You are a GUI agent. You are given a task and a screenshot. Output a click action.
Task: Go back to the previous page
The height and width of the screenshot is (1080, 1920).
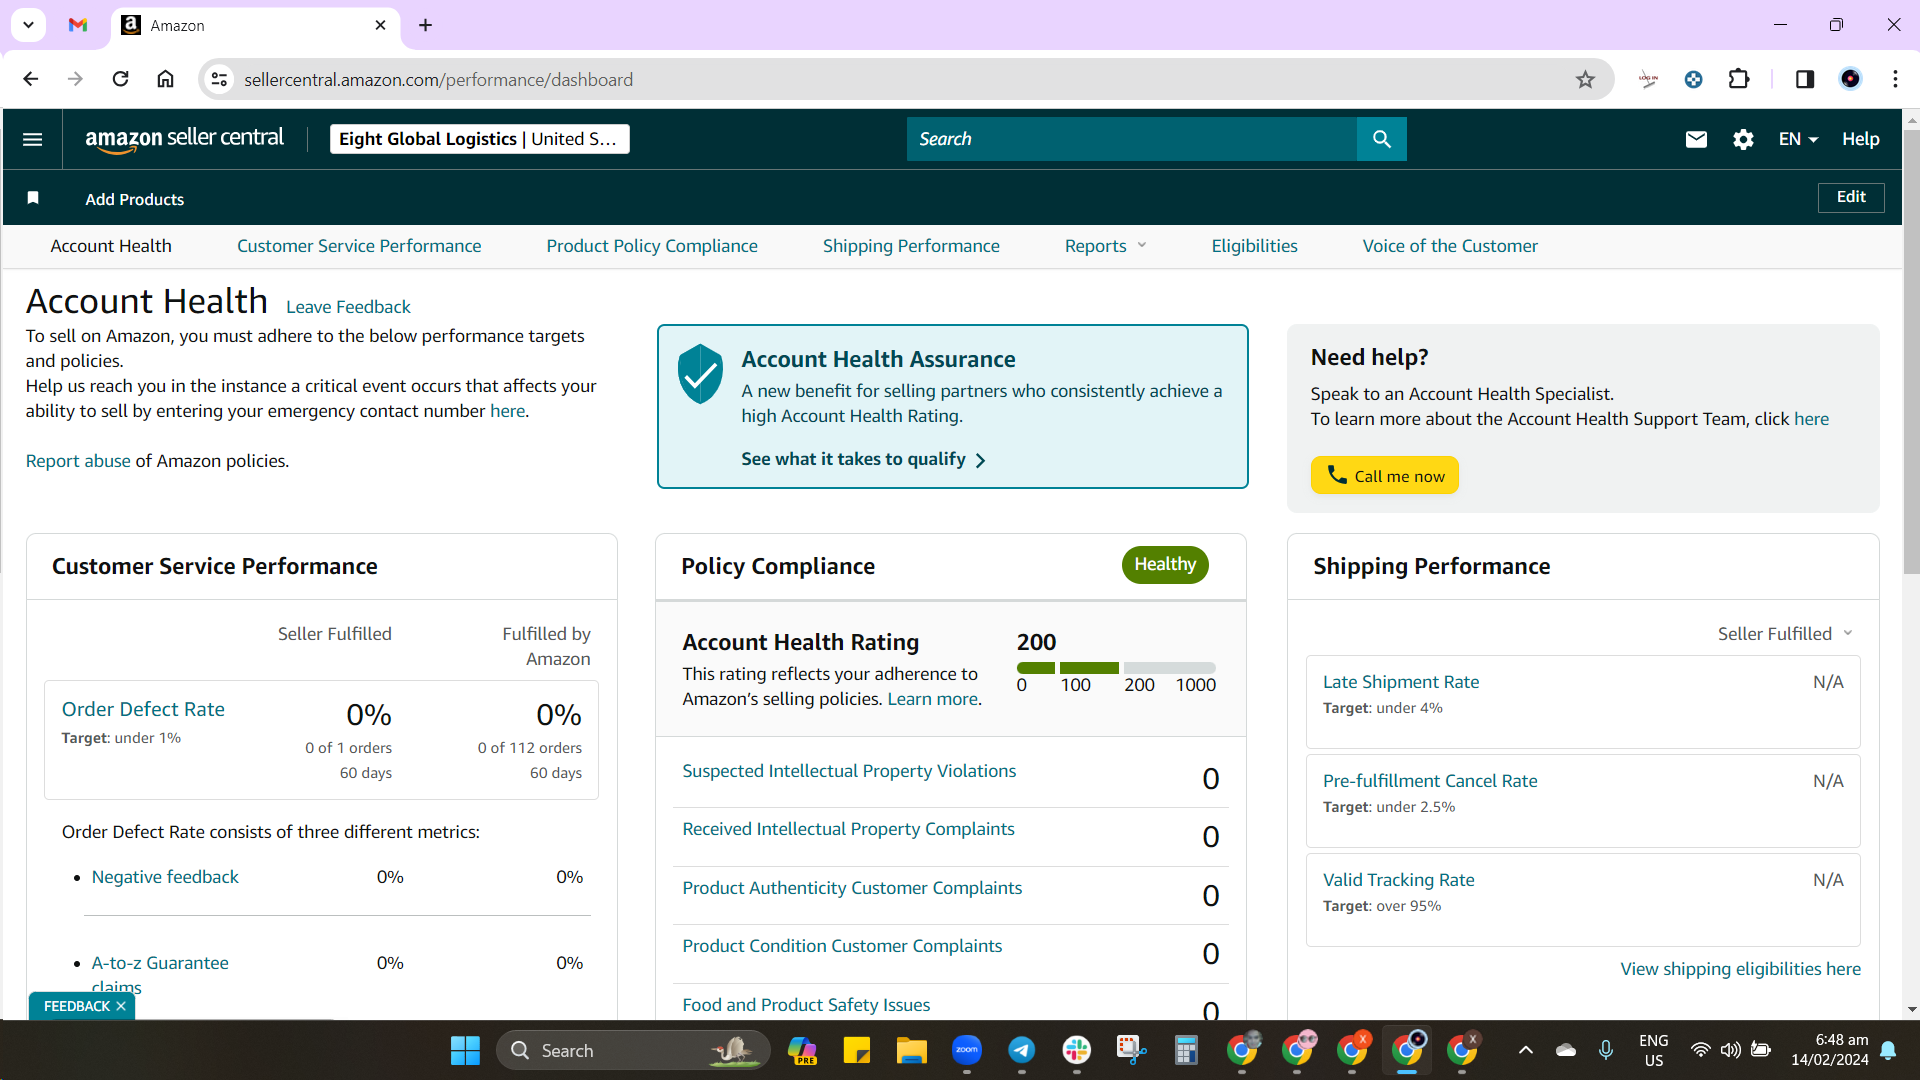30,79
